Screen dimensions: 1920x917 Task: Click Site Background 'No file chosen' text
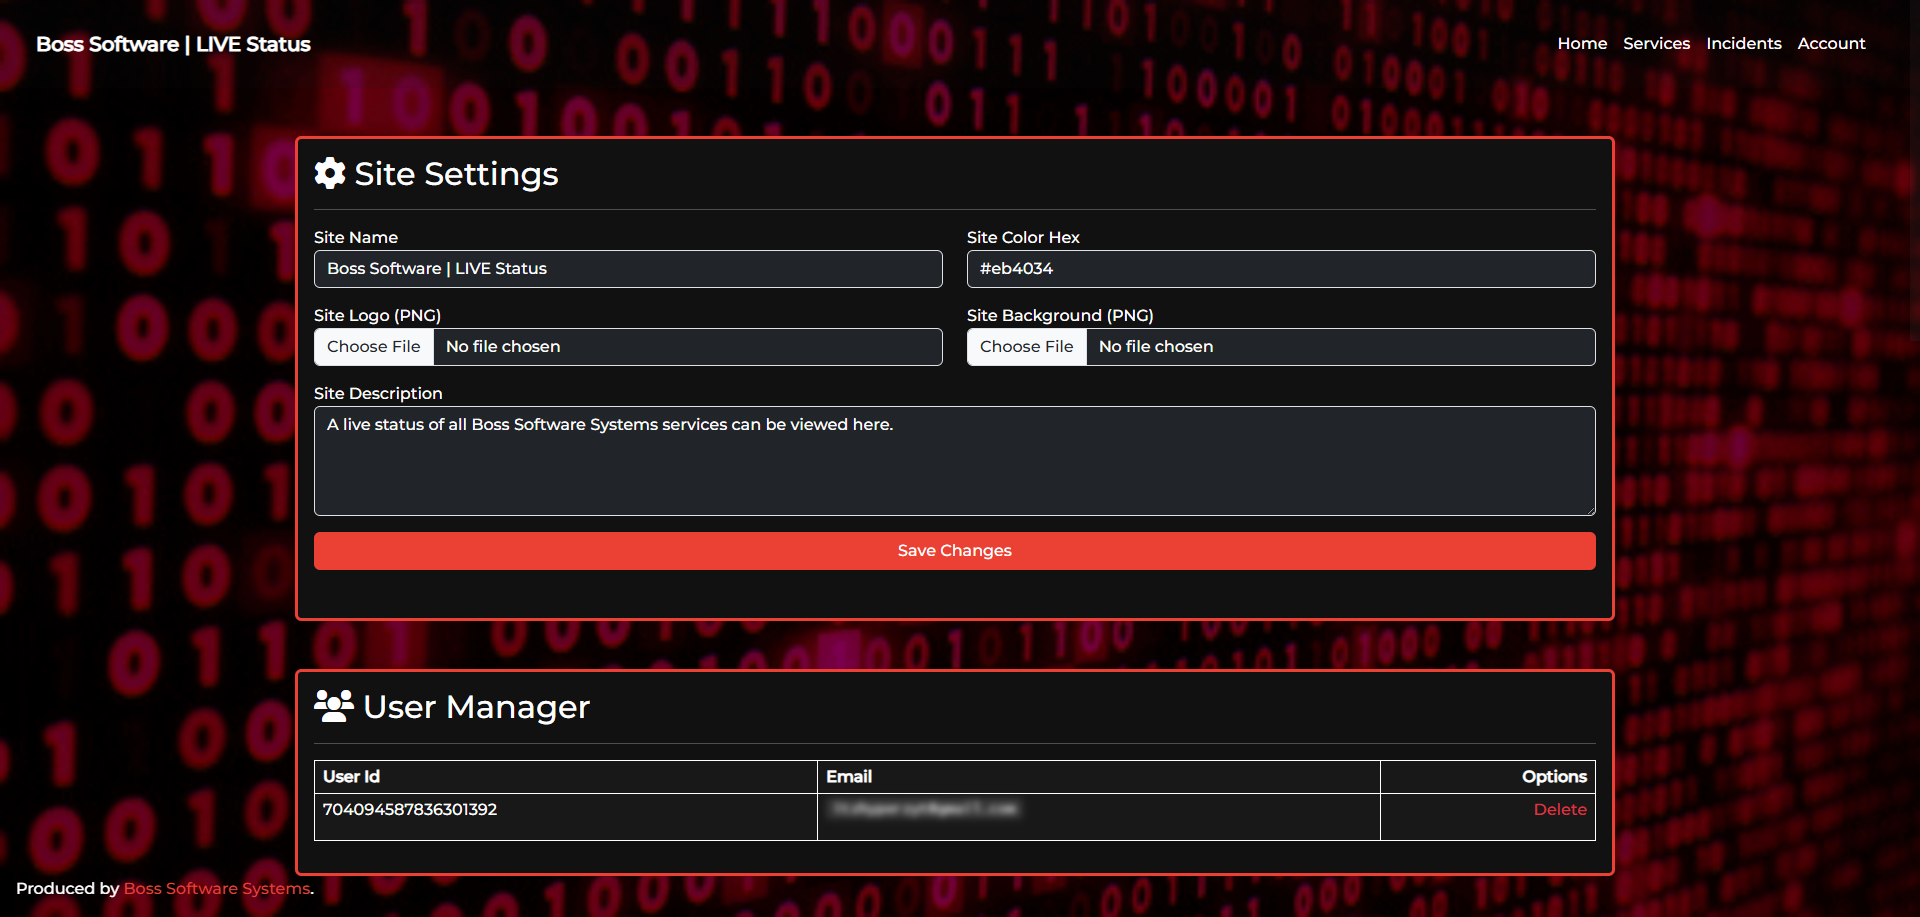click(1156, 347)
